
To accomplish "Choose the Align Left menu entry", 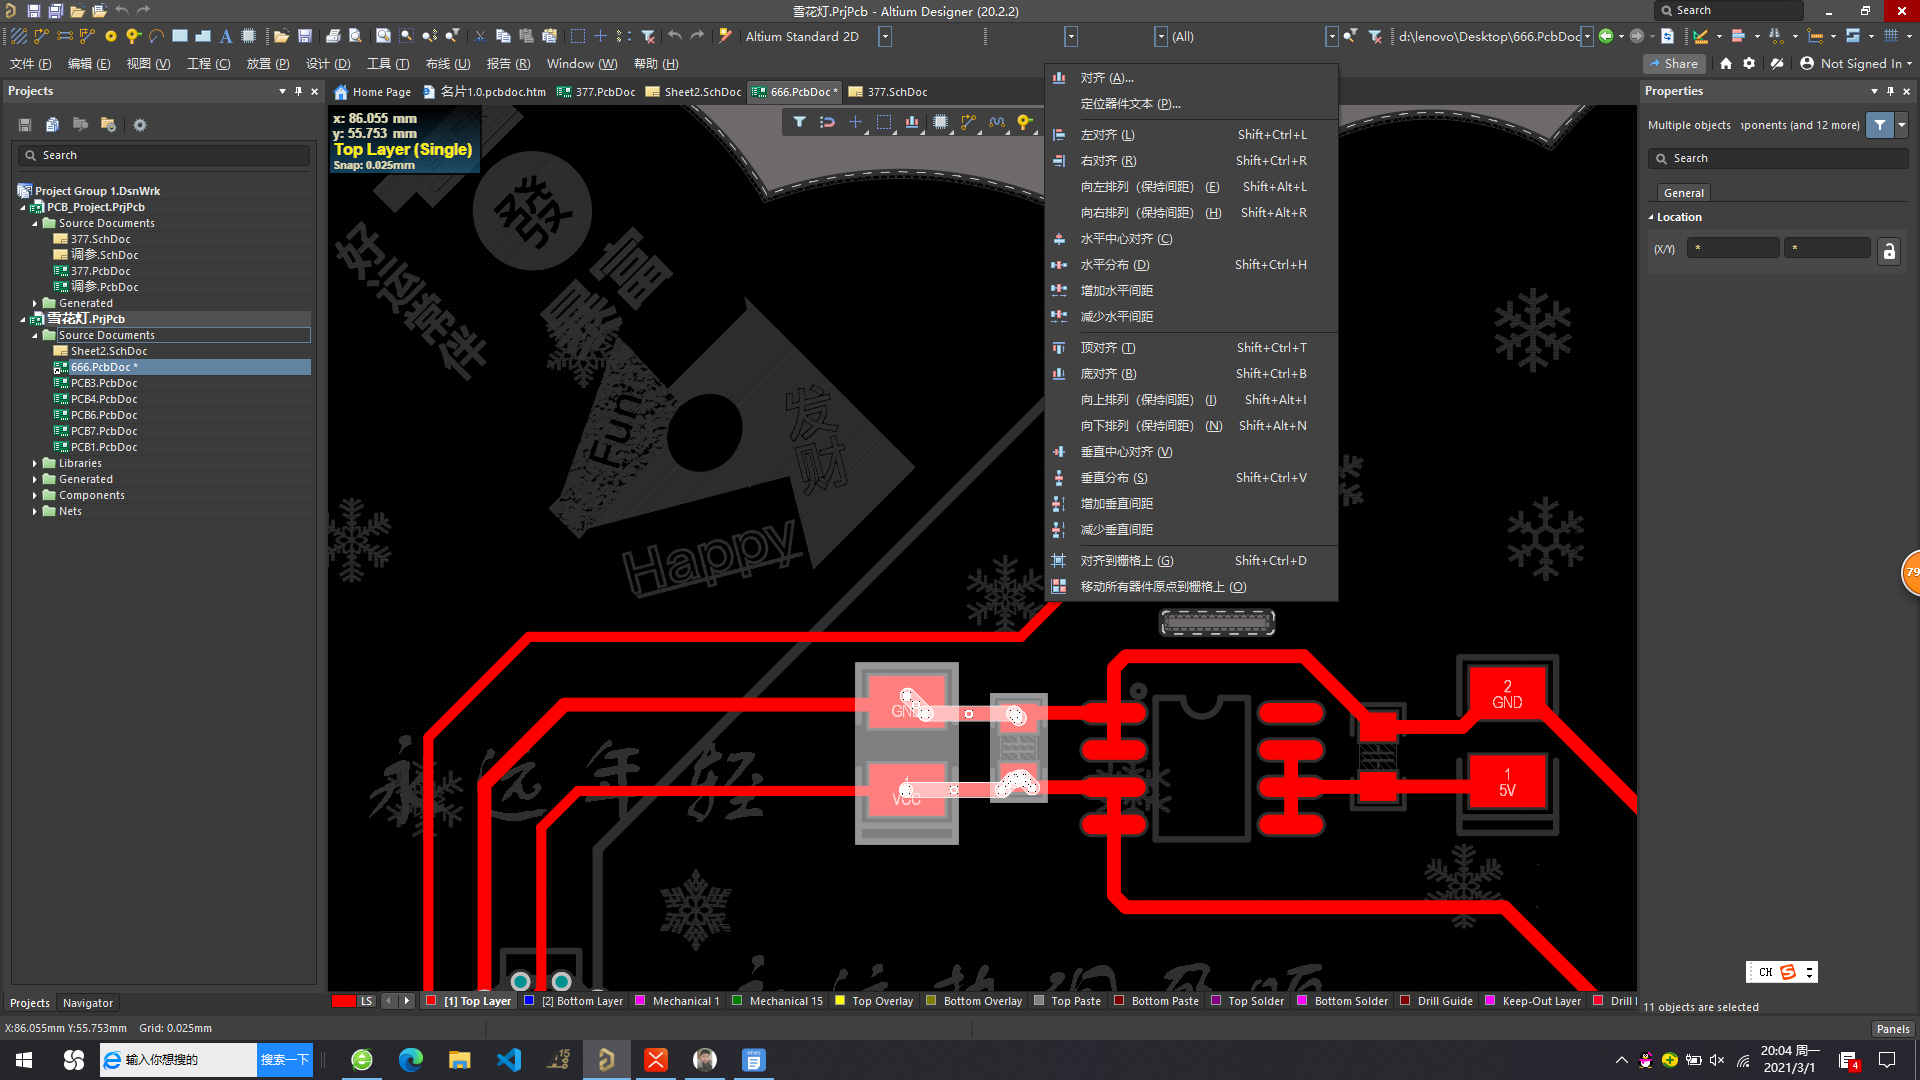I will tap(1107, 135).
